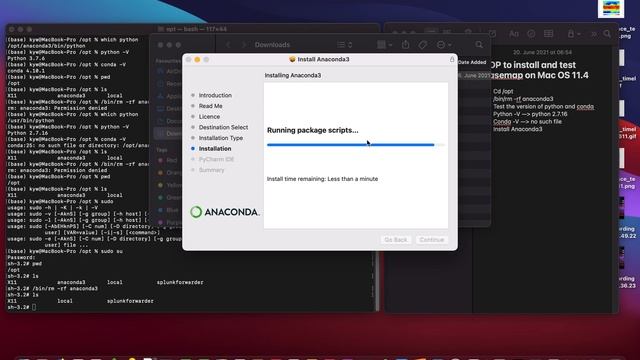Click Finder edit tags icon

click(422, 44)
